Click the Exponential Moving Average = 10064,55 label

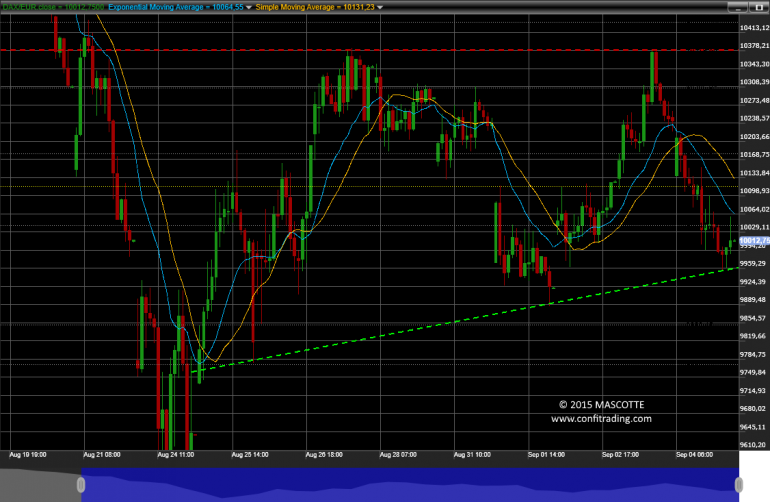tap(176, 7)
